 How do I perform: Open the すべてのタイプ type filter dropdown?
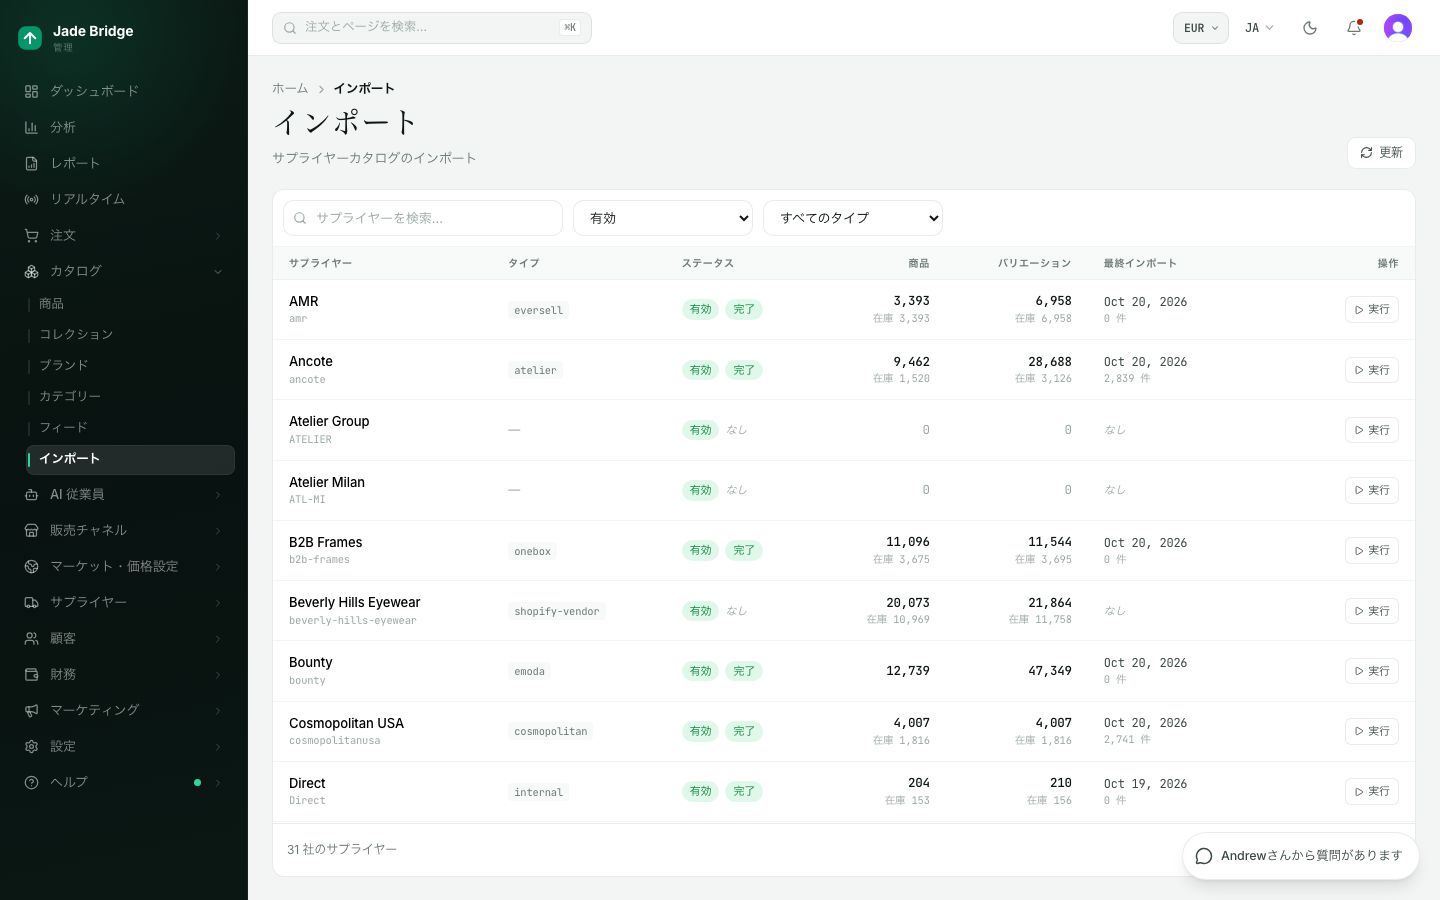click(x=853, y=218)
